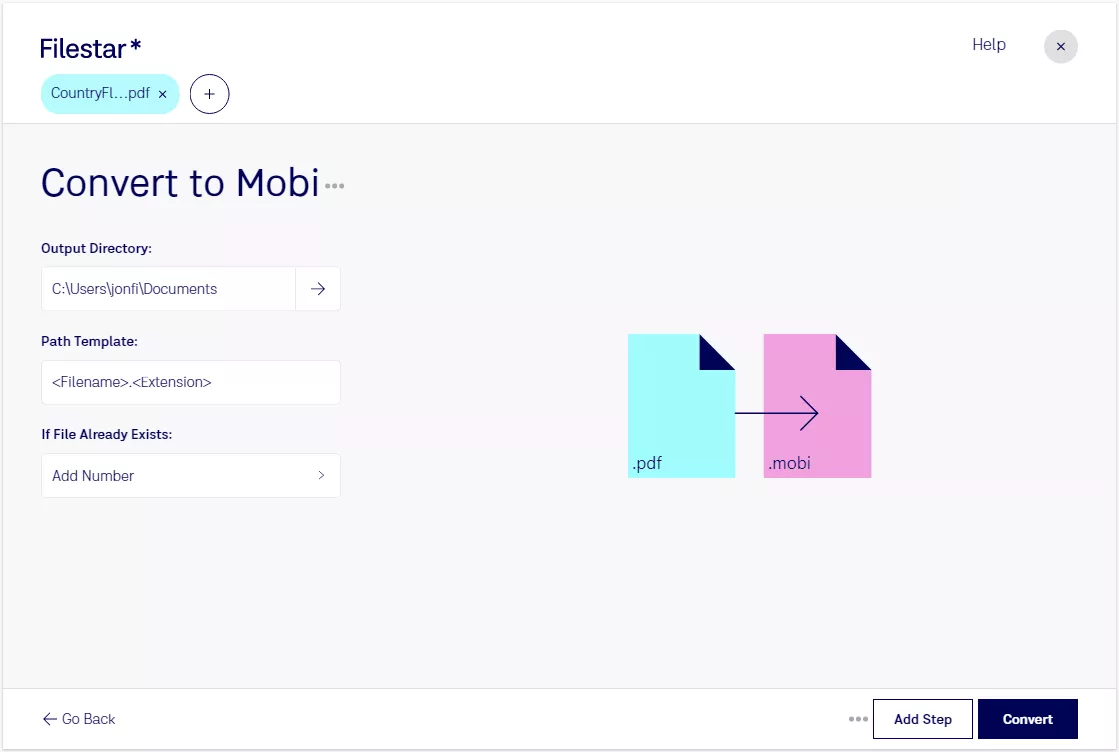Close Filestar with the round X button
This screenshot has width=1119, height=752.
pyautogui.click(x=1060, y=46)
